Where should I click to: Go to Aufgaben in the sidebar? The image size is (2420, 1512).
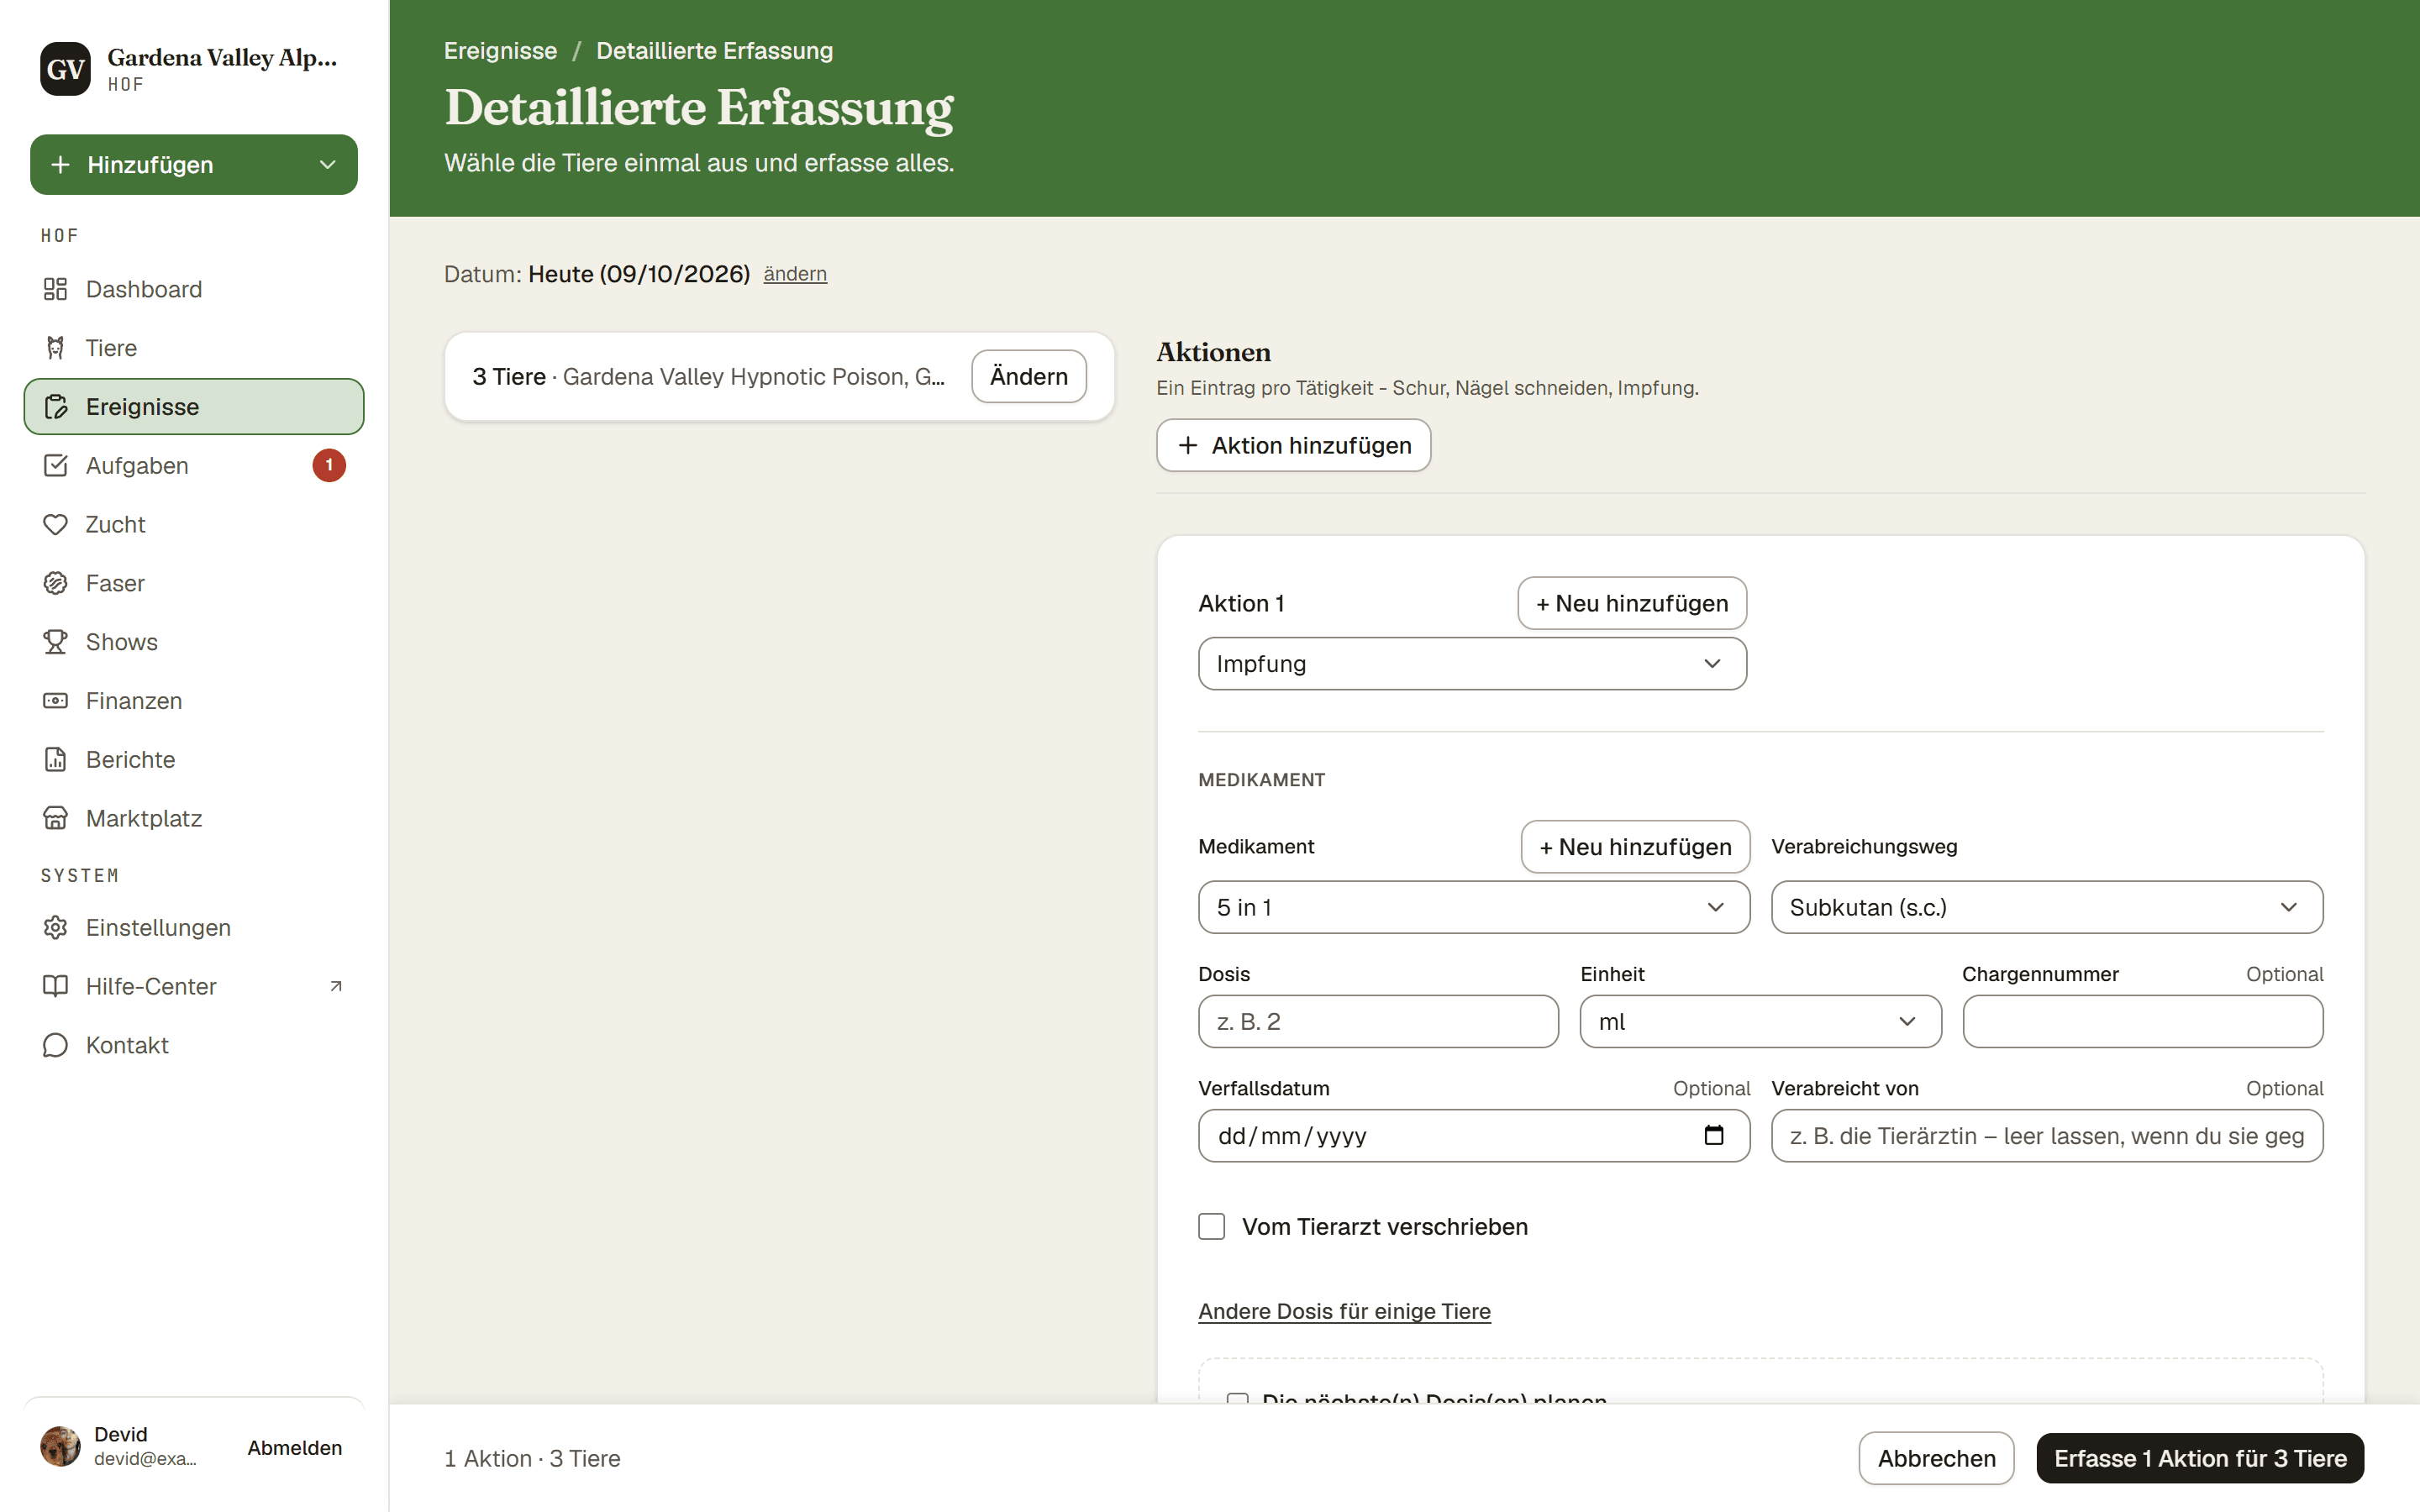[x=194, y=466]
